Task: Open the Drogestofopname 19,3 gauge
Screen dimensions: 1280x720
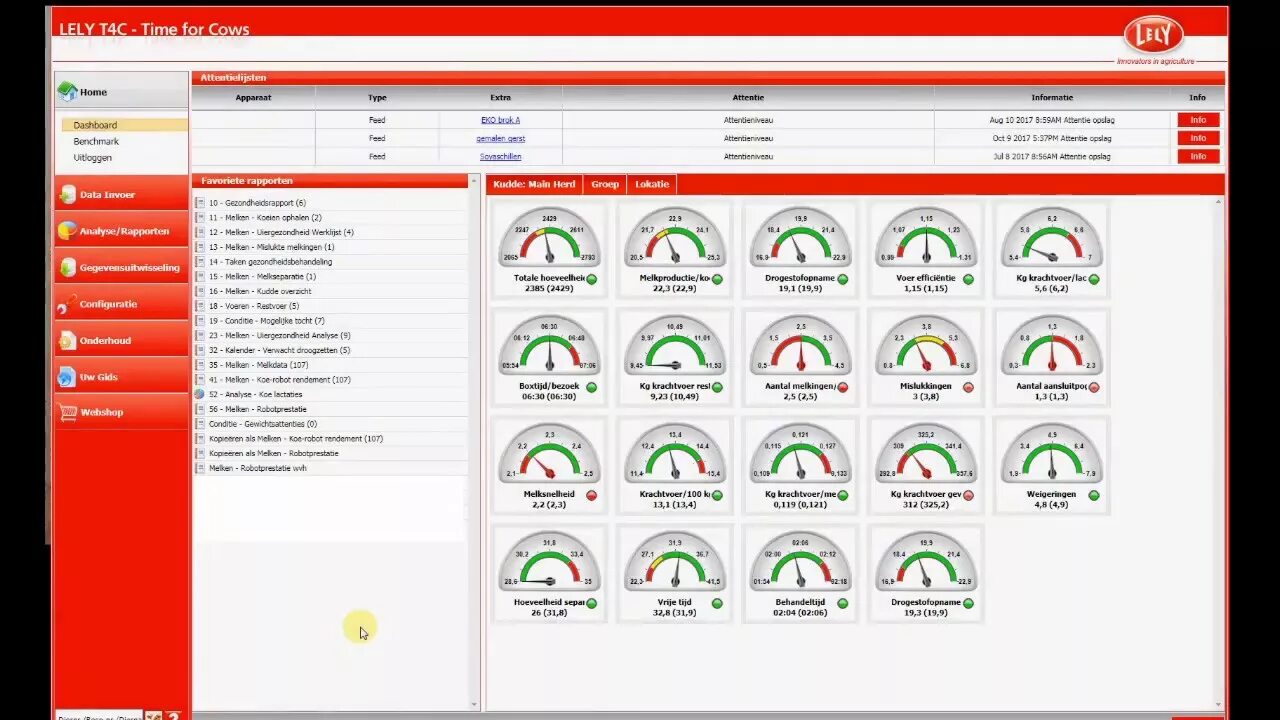Action: [926, 574]
